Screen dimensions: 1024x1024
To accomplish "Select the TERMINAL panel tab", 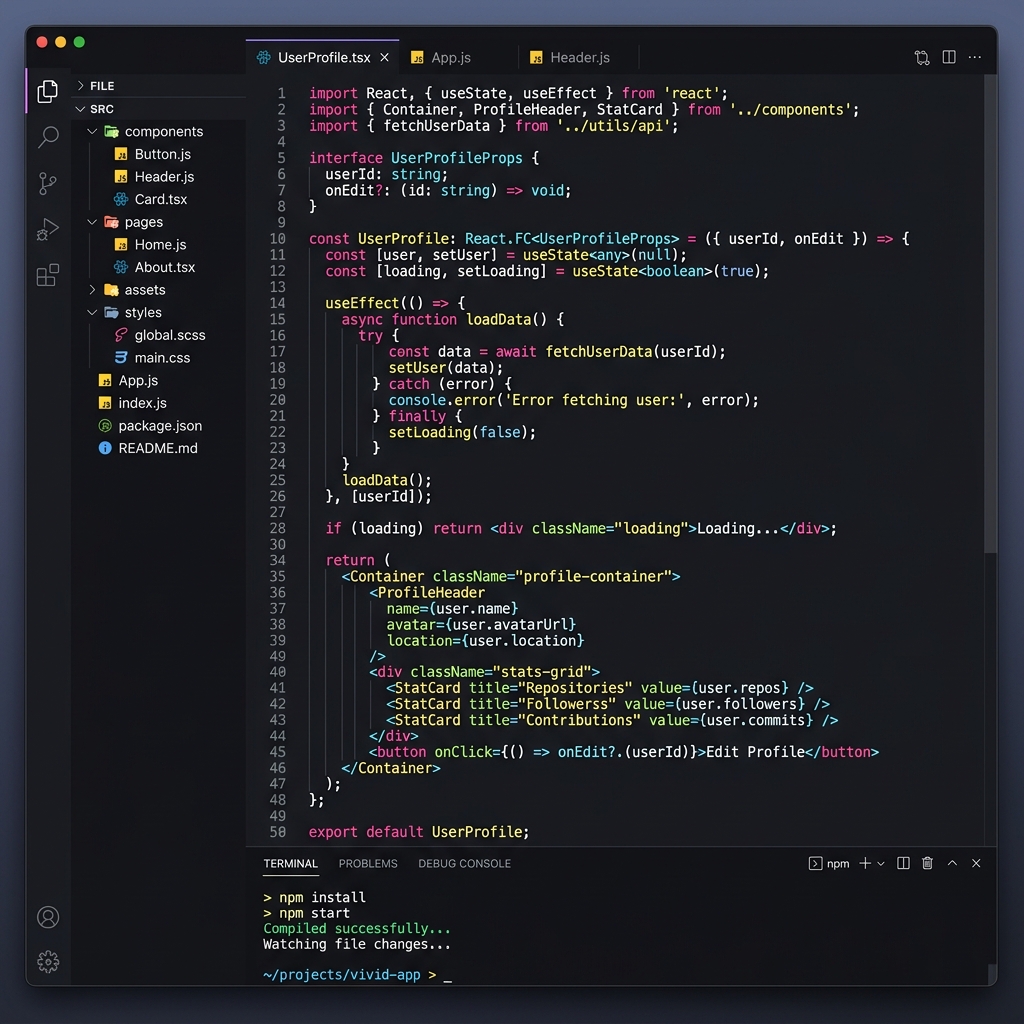I will click(x=291, y=863).
